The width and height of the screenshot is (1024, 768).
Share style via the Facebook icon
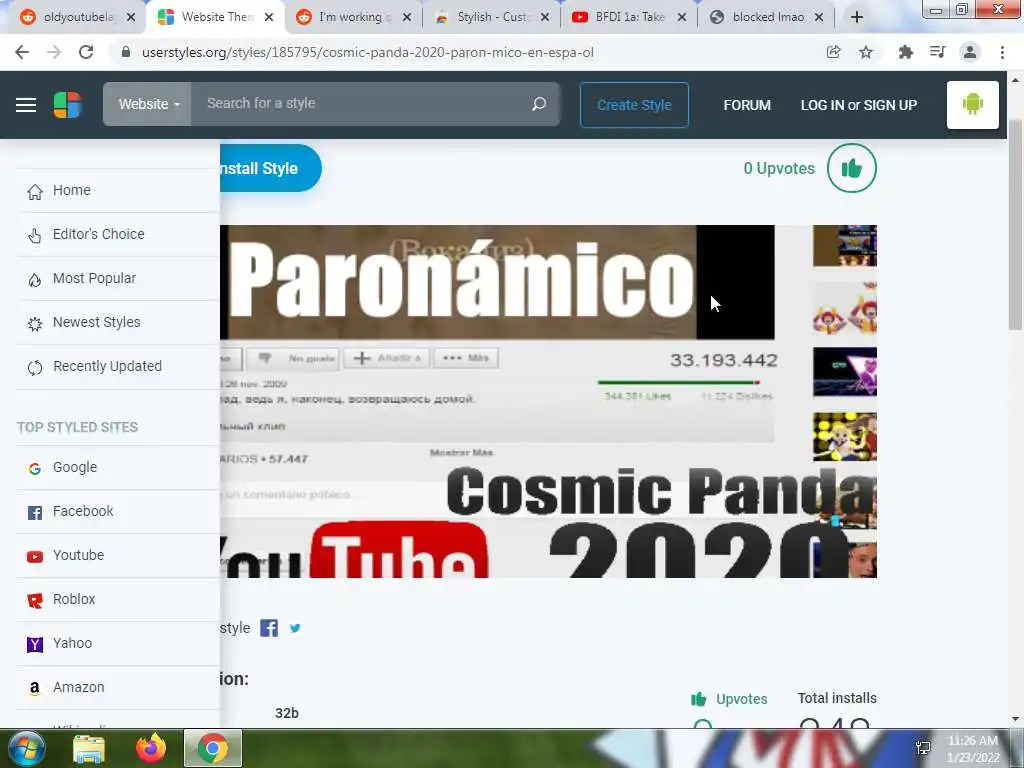[269, 628]
